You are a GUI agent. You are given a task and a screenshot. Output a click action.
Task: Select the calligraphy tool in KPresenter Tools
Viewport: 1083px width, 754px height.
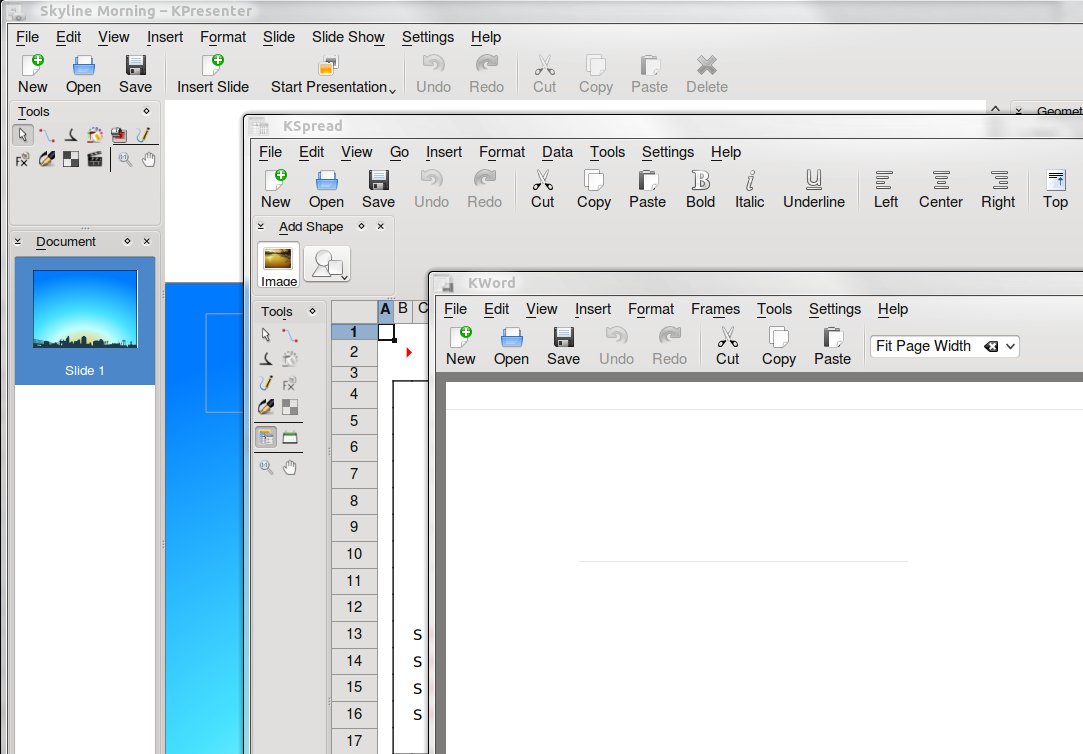click(71, 134)
